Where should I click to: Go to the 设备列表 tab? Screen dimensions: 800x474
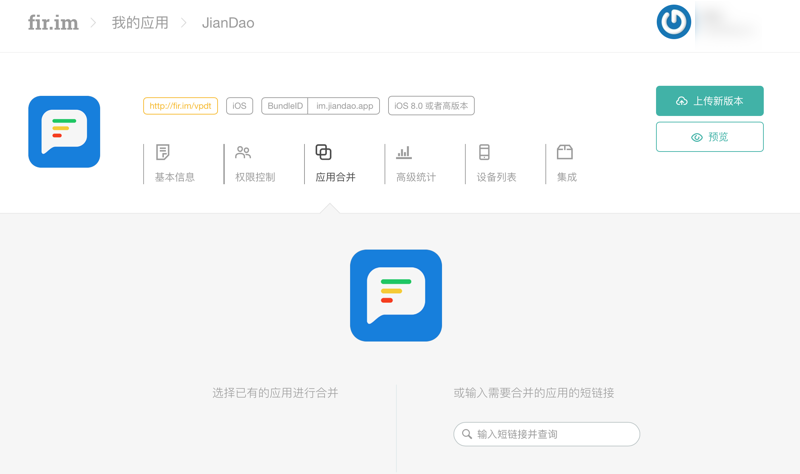496,177
